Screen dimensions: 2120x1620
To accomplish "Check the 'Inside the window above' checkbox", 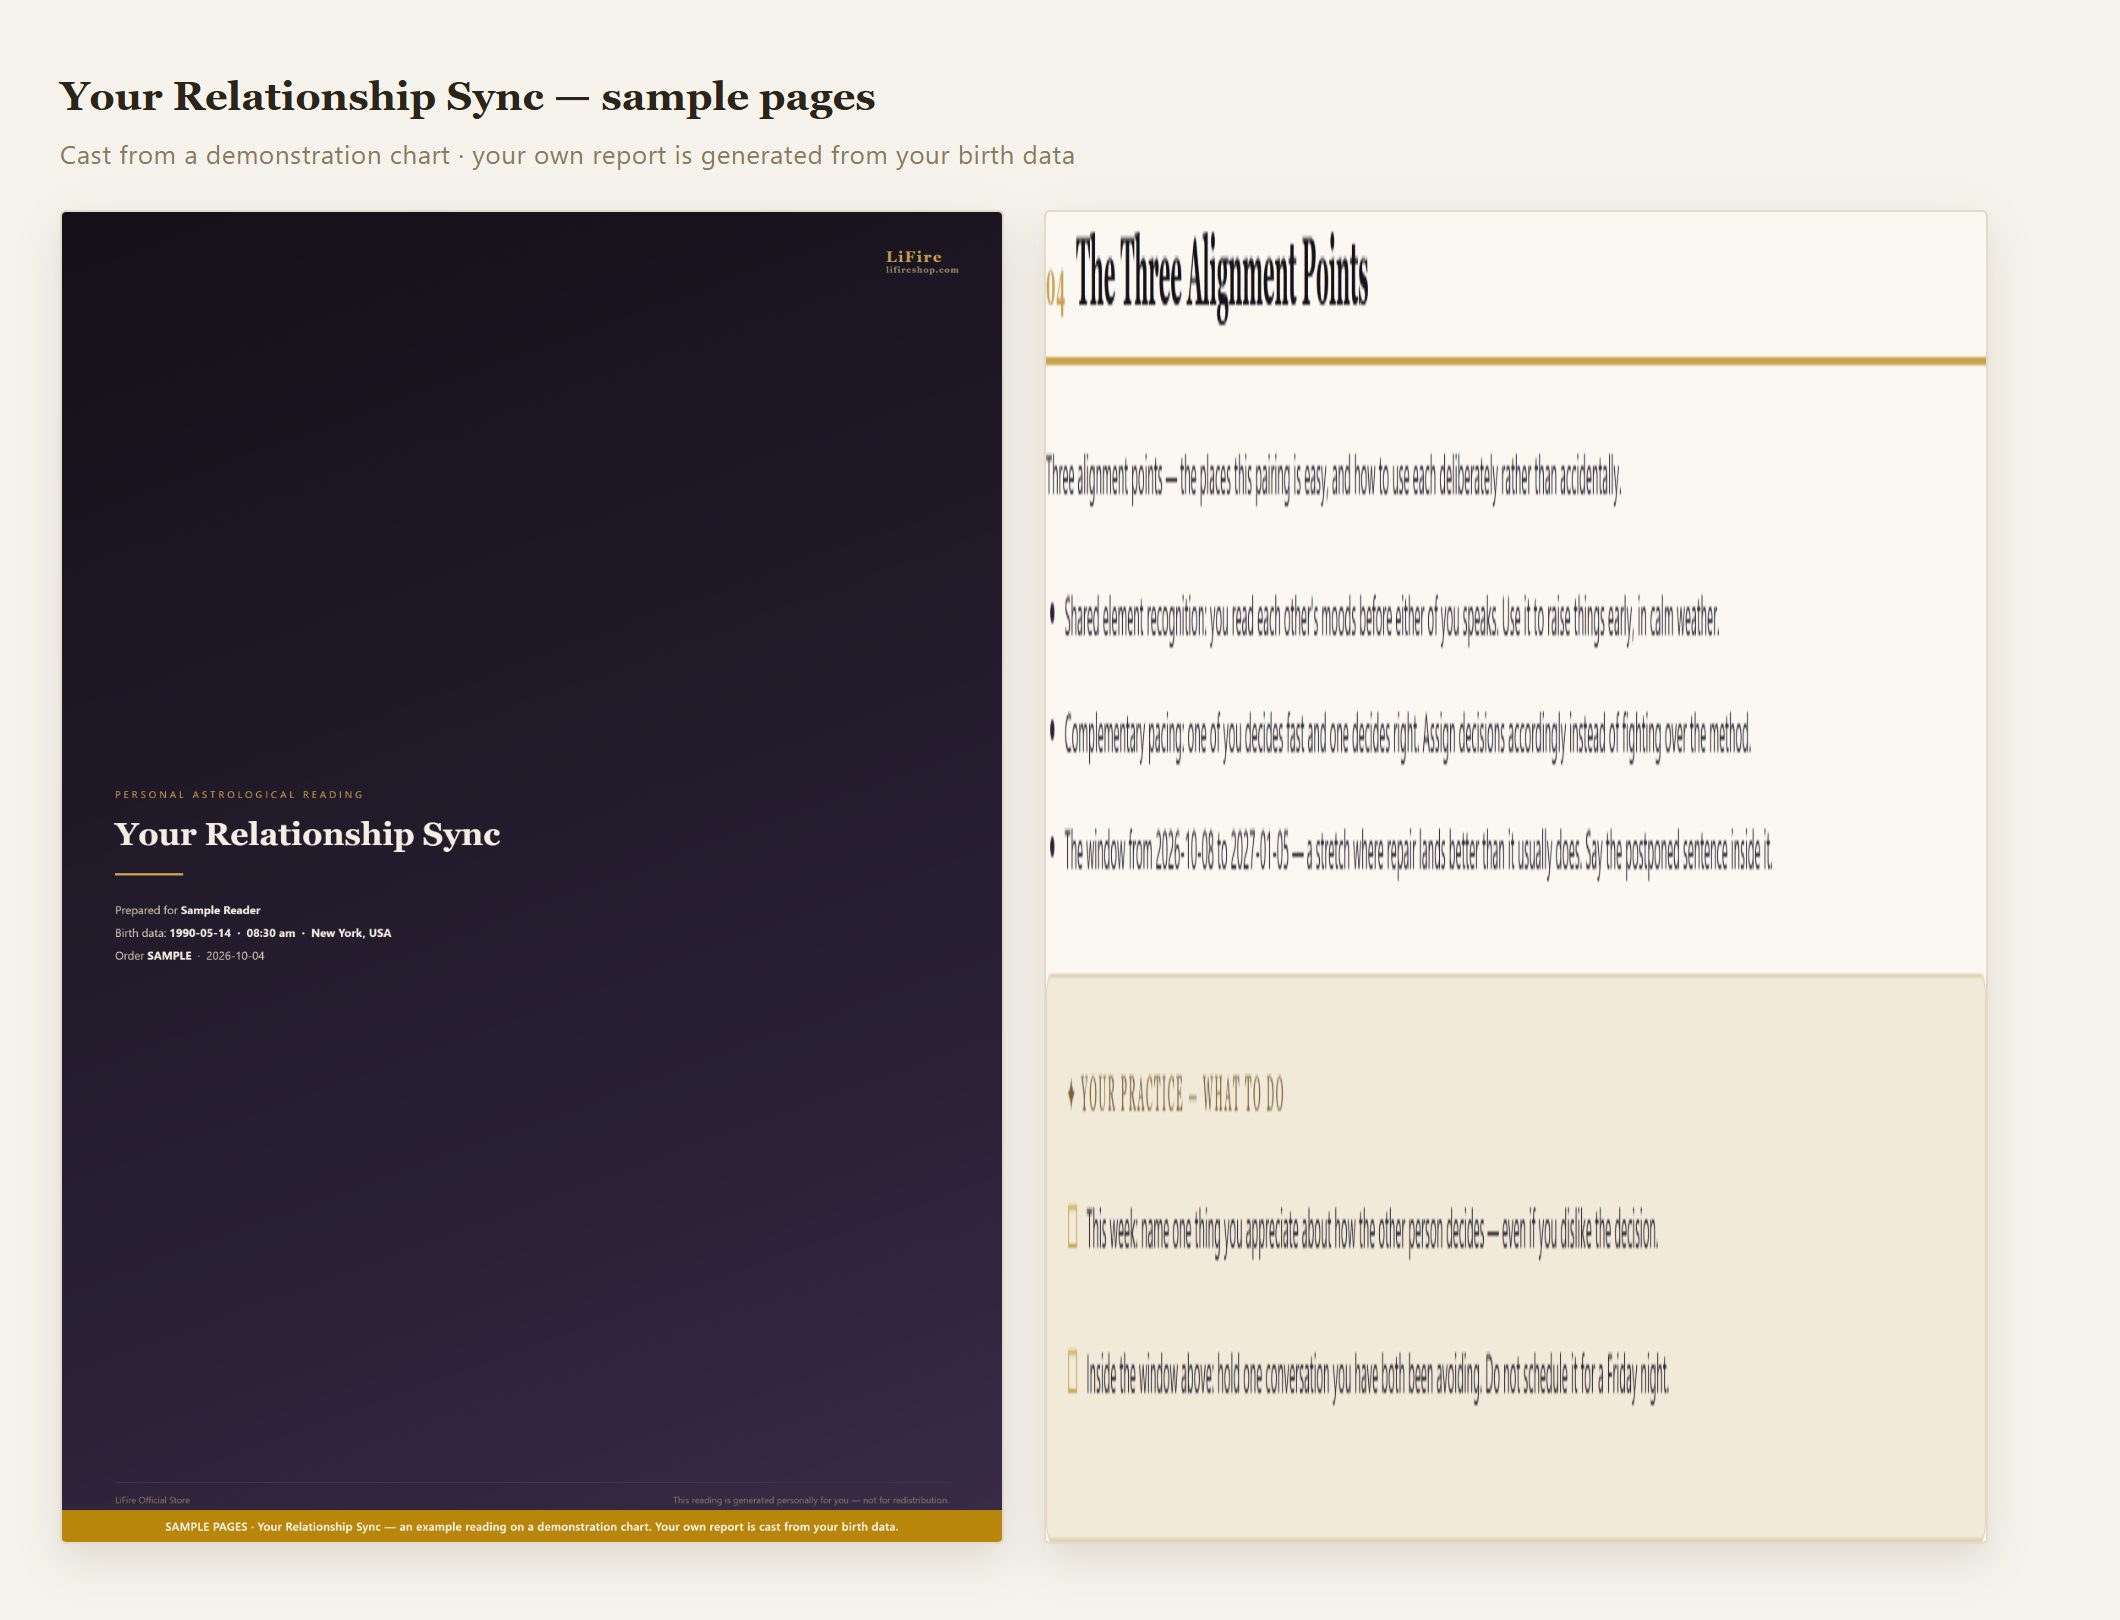I will [1072, 1372].
